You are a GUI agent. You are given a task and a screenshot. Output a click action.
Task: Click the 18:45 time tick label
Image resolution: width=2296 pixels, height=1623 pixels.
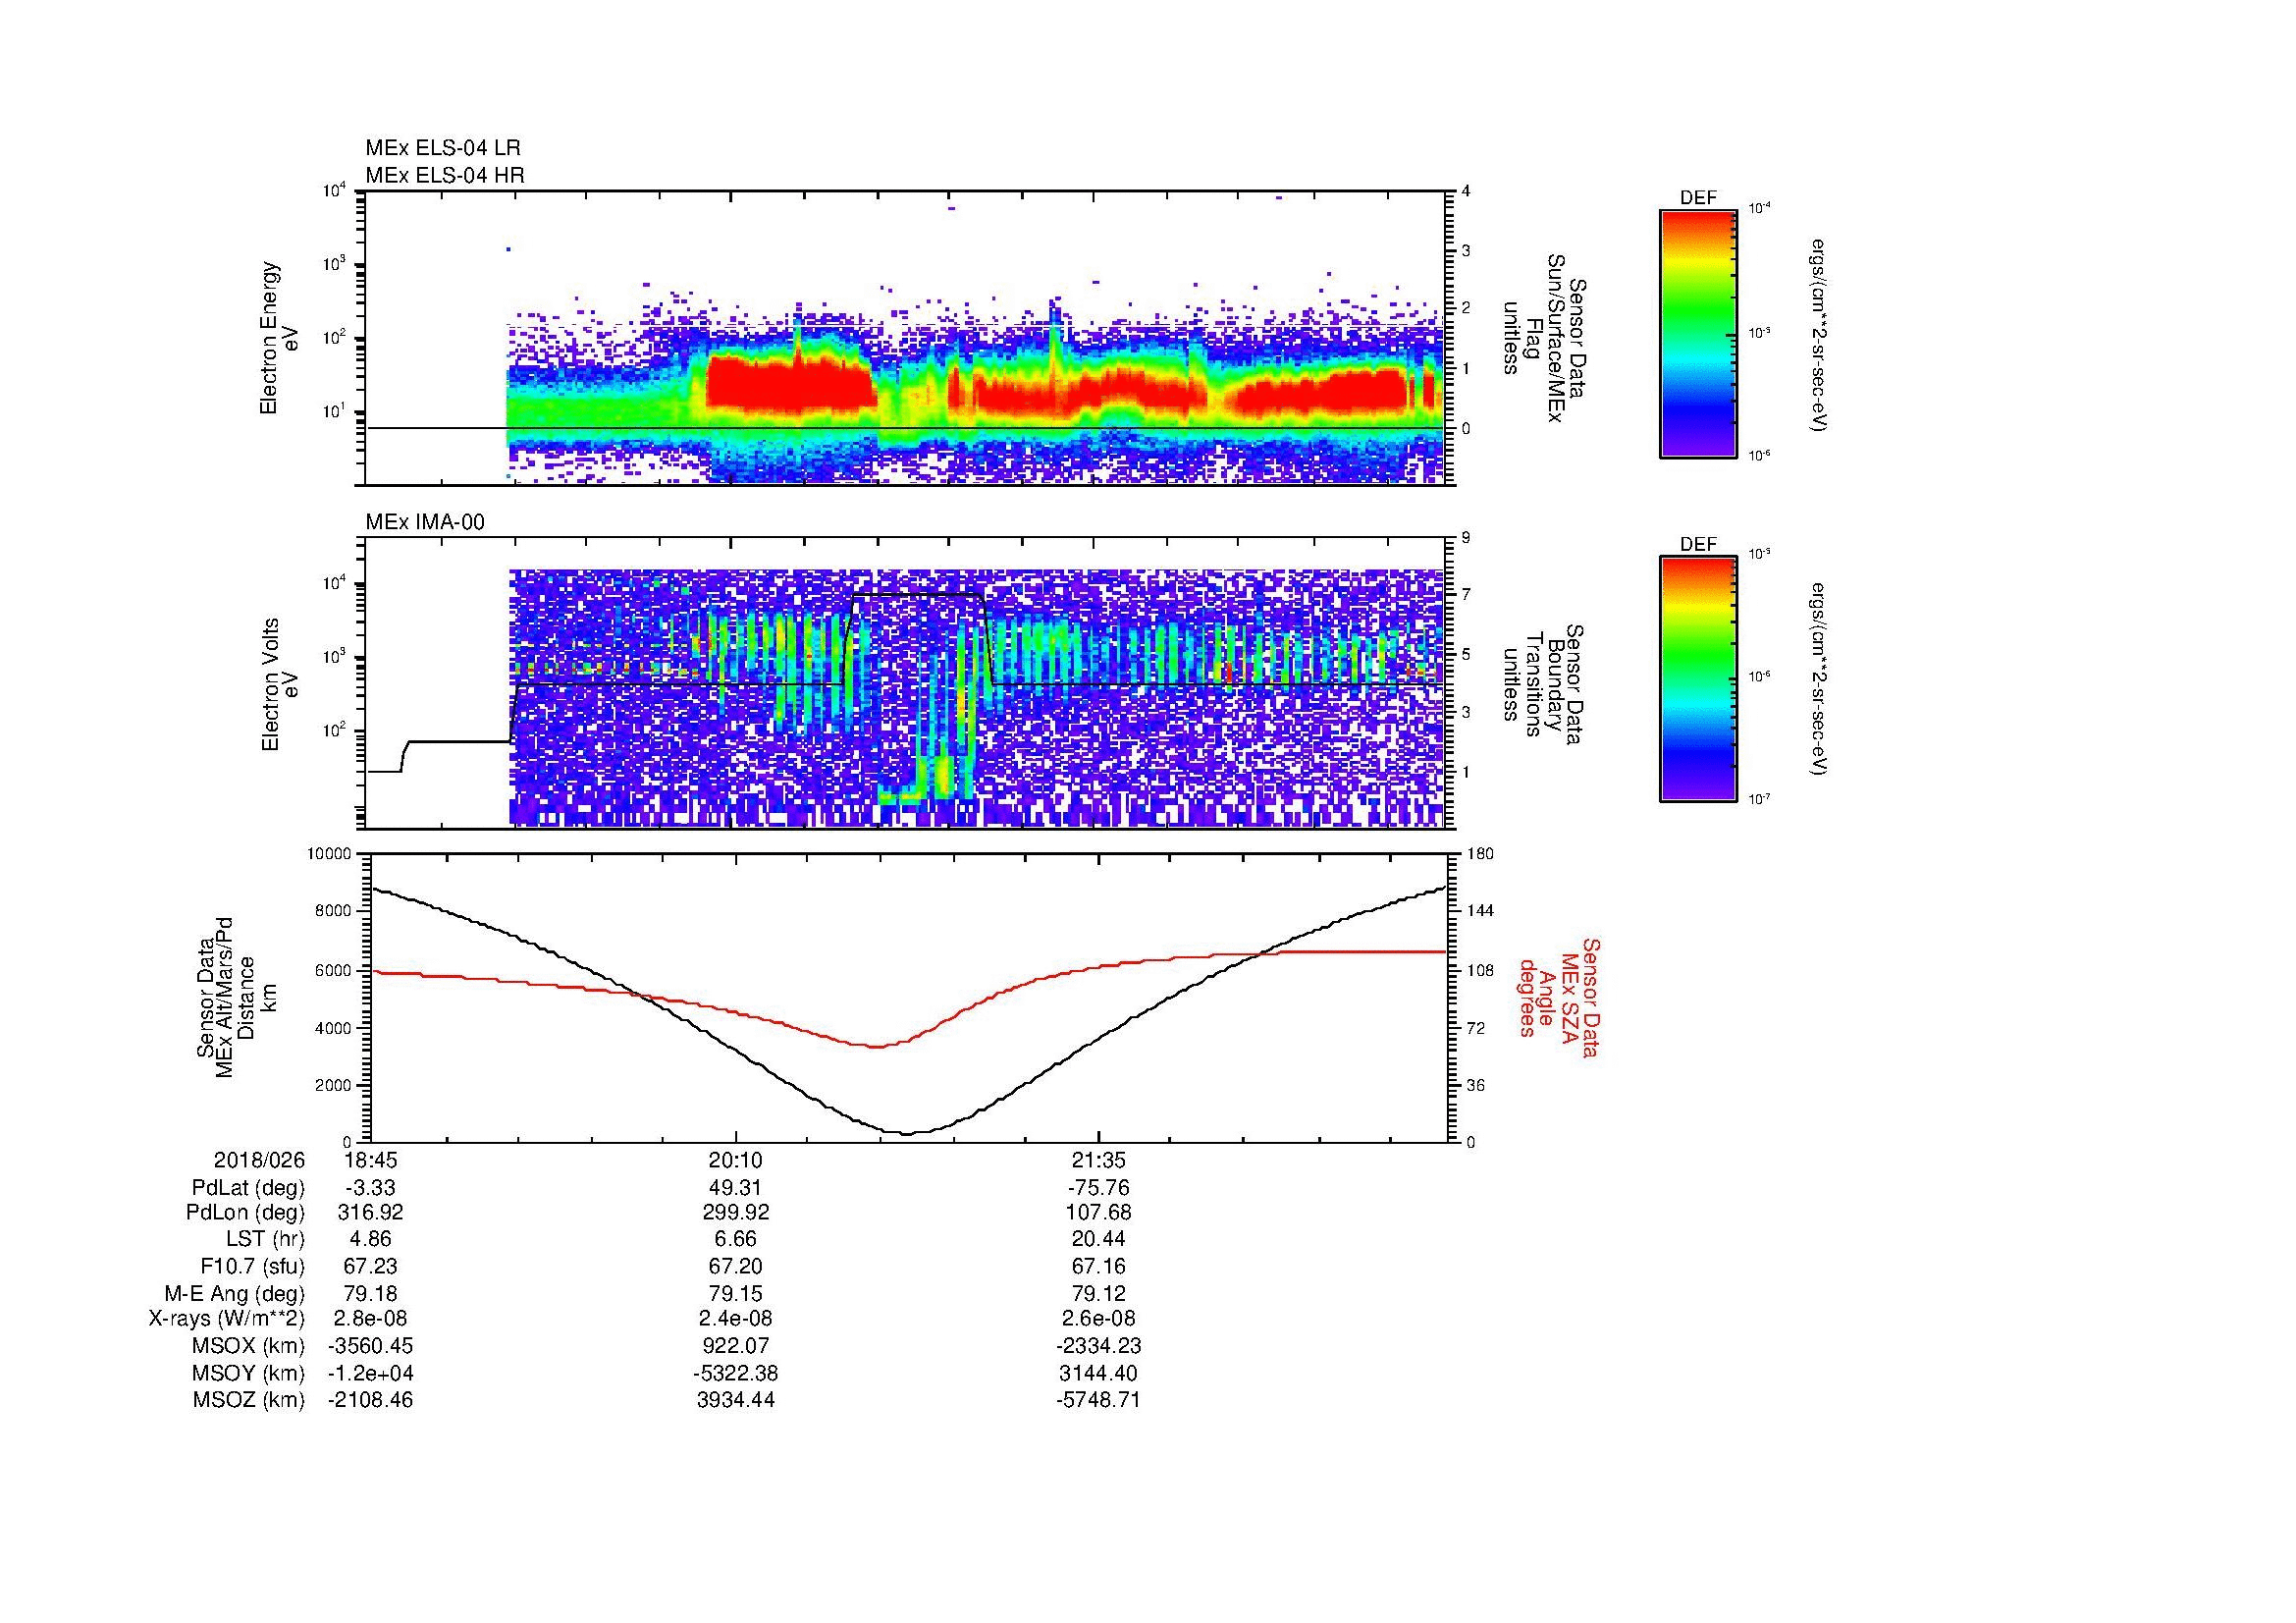370,1161
